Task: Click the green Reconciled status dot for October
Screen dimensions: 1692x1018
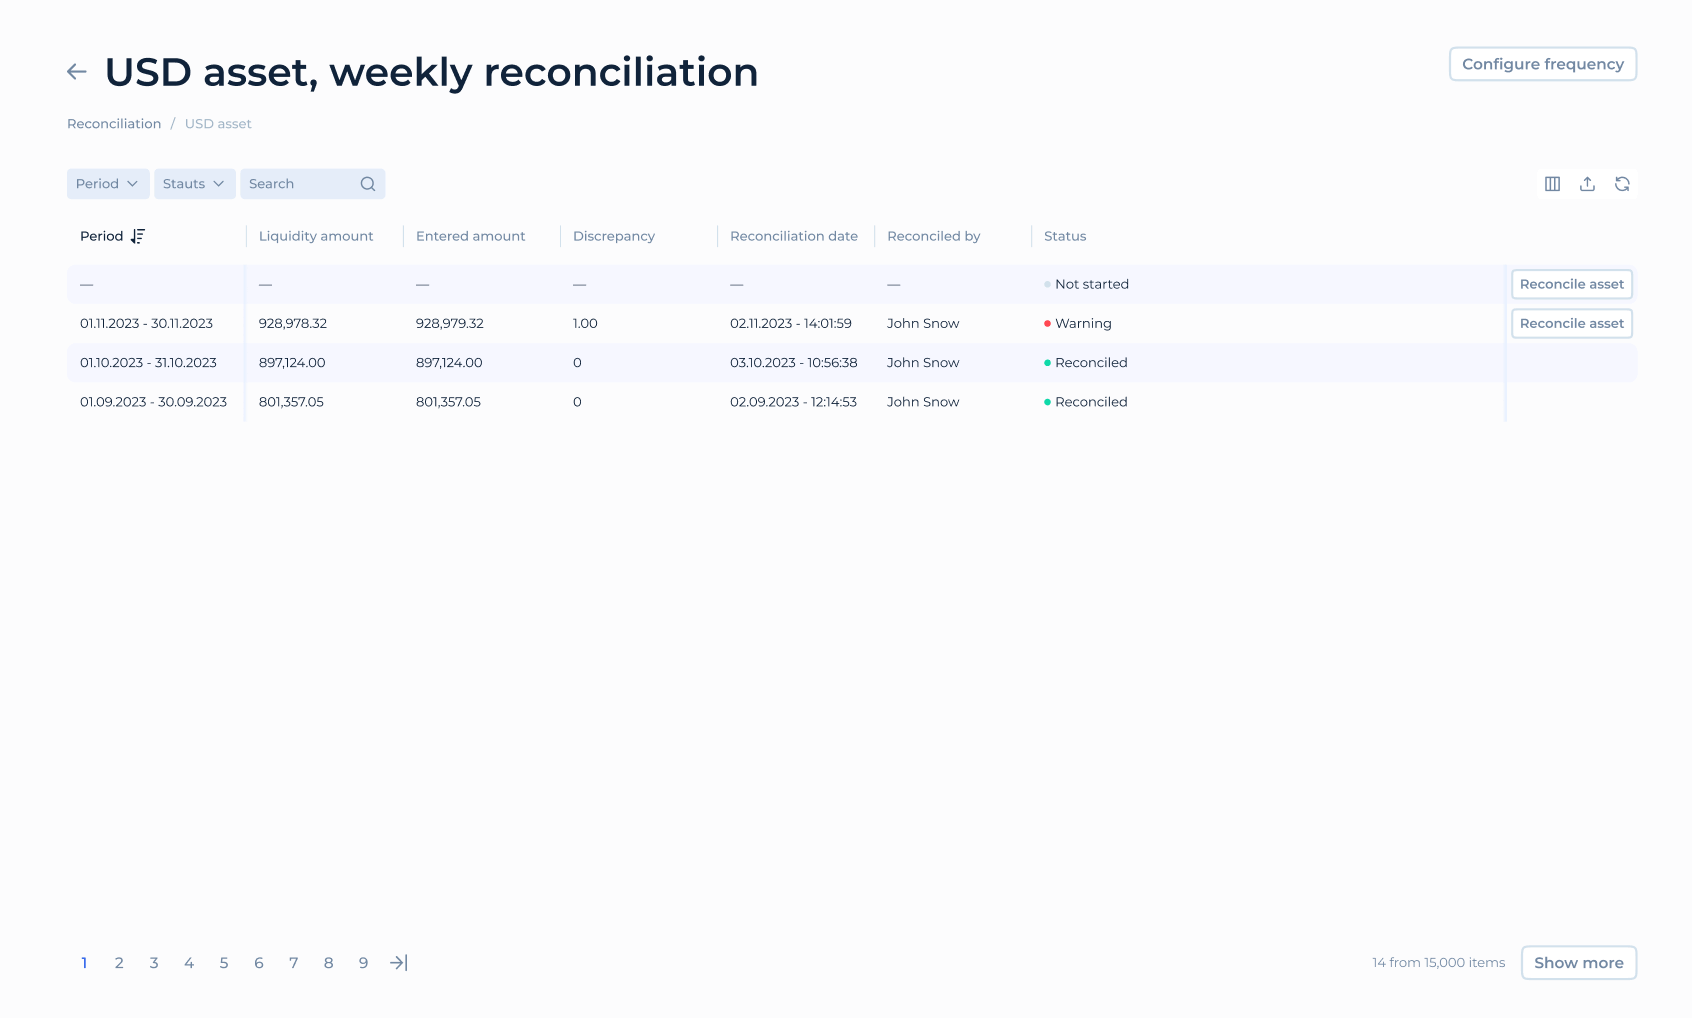Action: click(x=1047, y=362)
